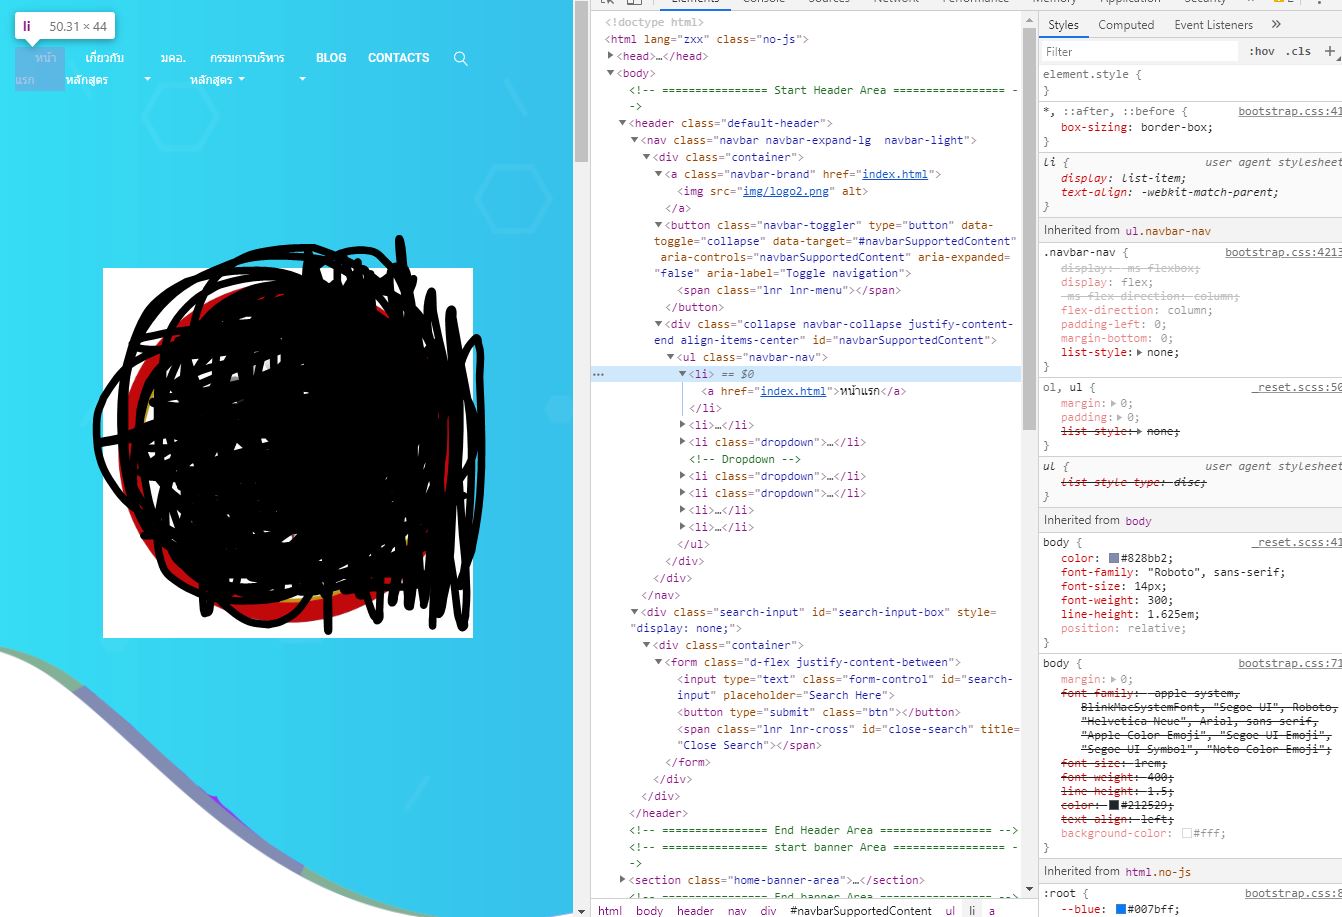Open the CONTACTS menu item on the site

pos(398,58)
